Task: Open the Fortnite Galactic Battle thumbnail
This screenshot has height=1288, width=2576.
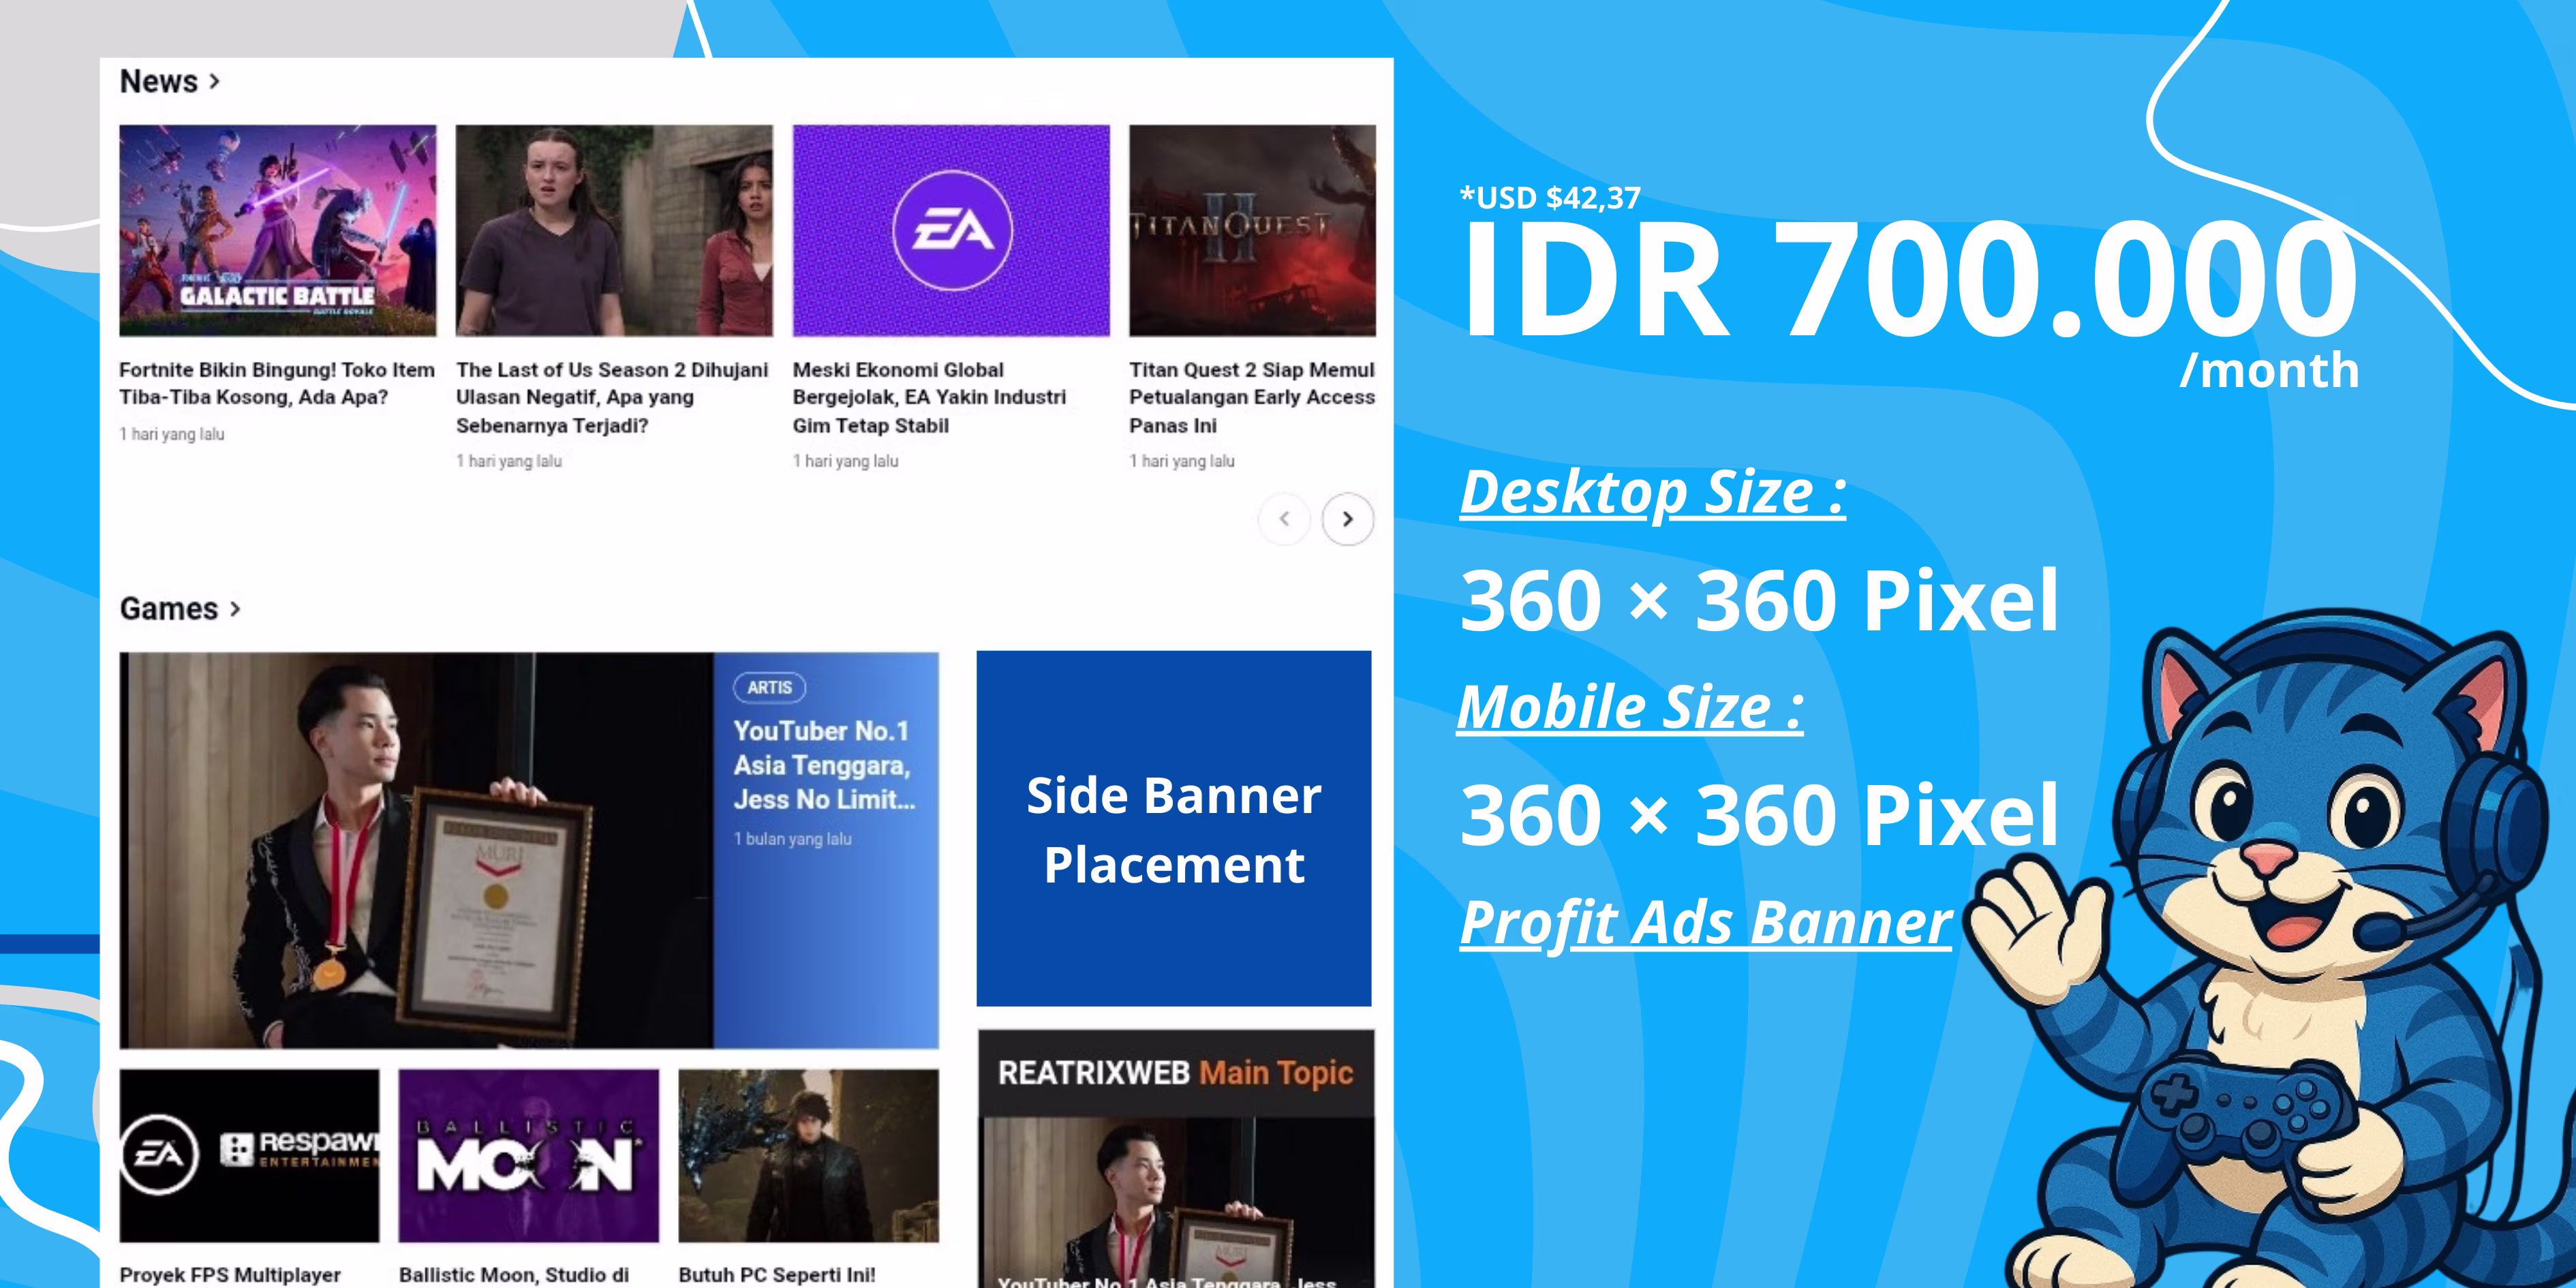Action: 277,230
